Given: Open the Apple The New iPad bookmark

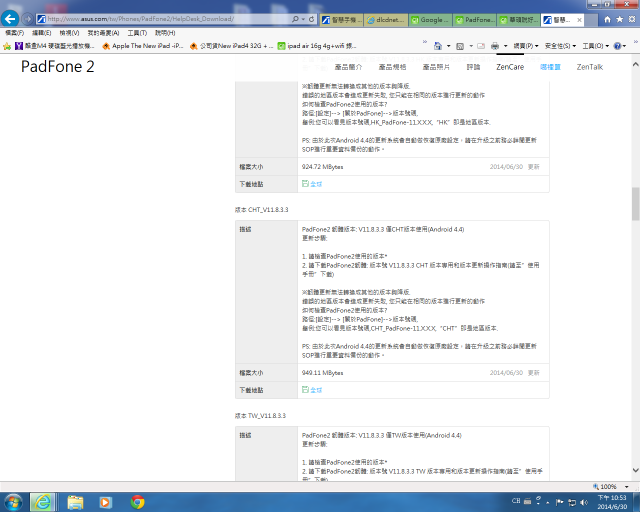Looking at the screenshot, I should pyautogui.click(x=143, y=46).
